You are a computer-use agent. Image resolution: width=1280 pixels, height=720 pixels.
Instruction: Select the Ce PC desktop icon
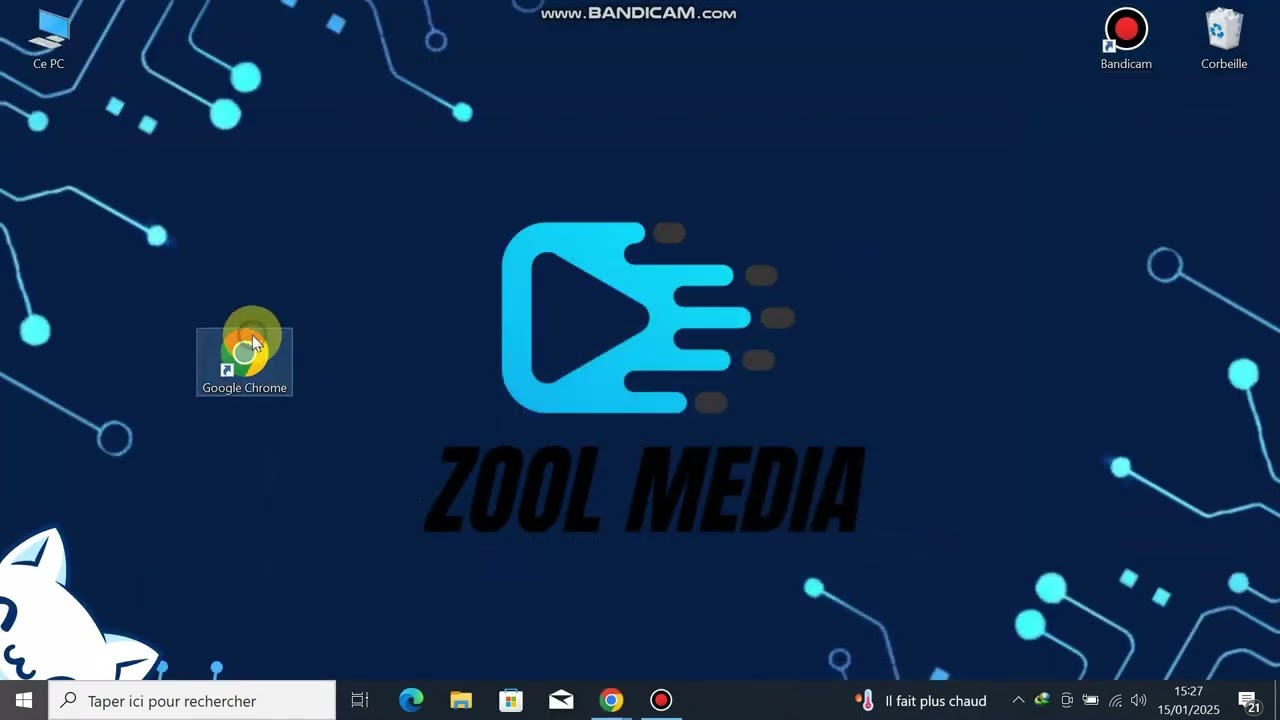pyautogui.click(x=48, y=40)
